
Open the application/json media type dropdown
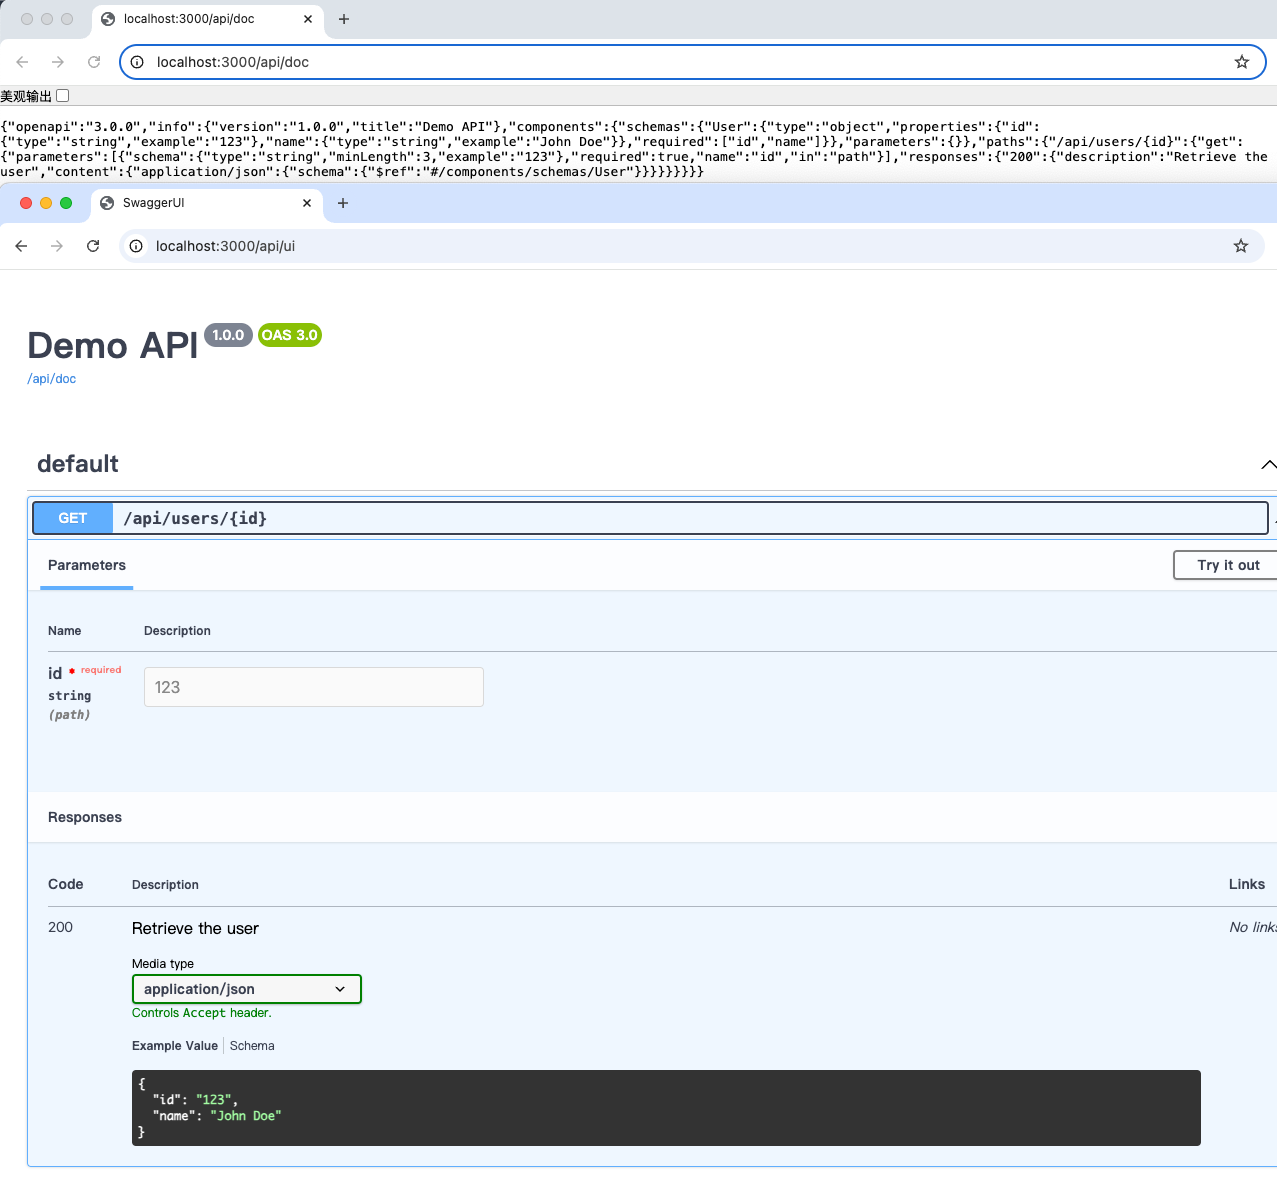246,988
